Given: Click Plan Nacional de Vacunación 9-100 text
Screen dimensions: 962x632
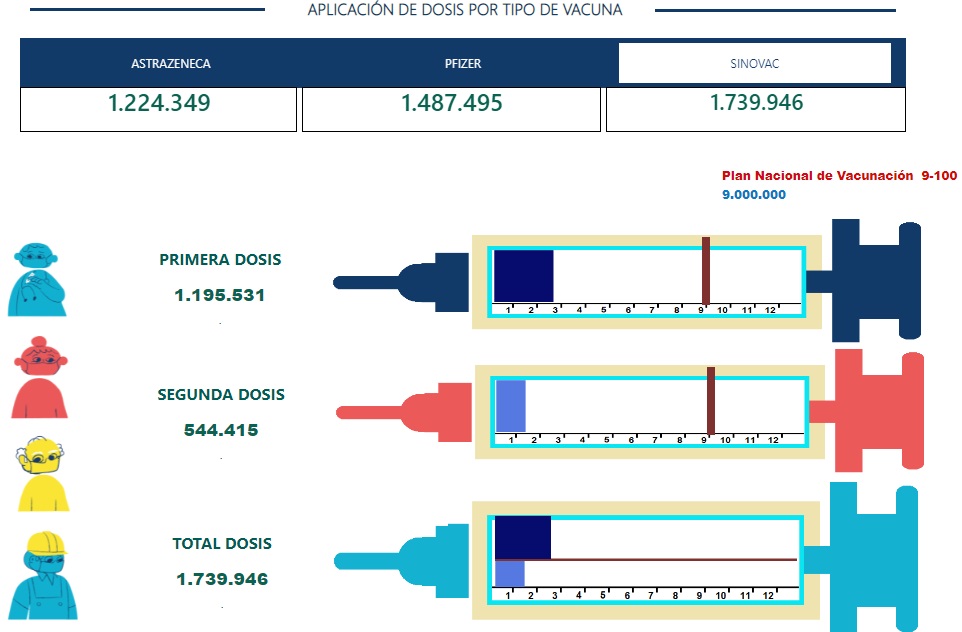Looking at the screenshot, I should pyautogui.click(x=839, y=175).
